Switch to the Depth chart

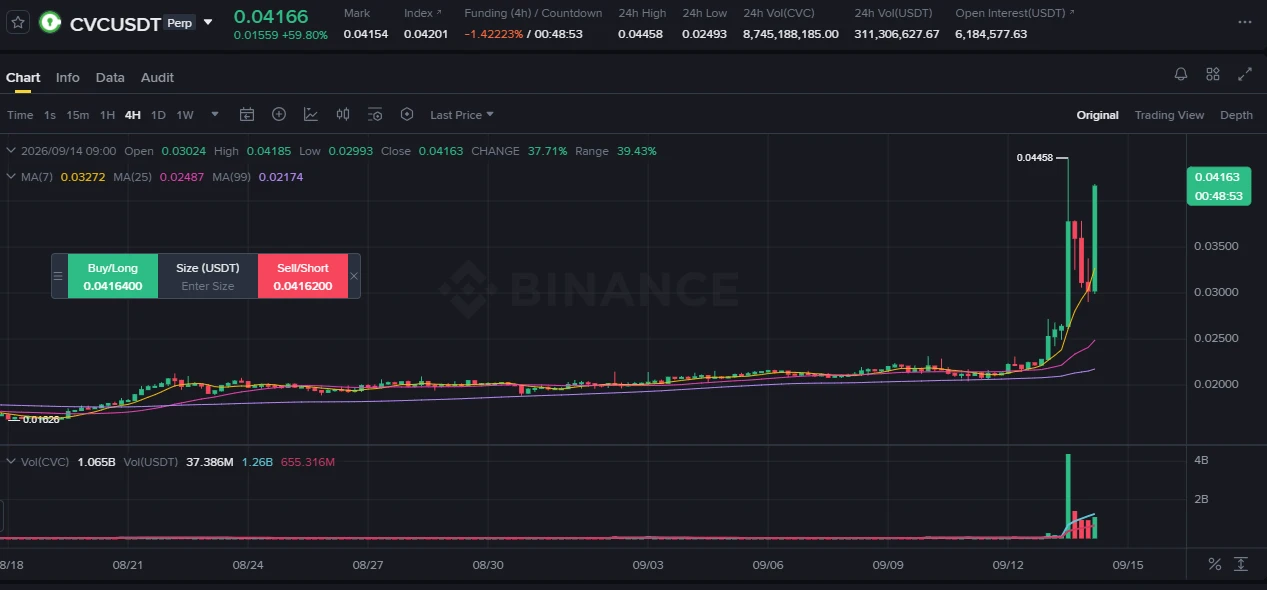click(1236, 115)
